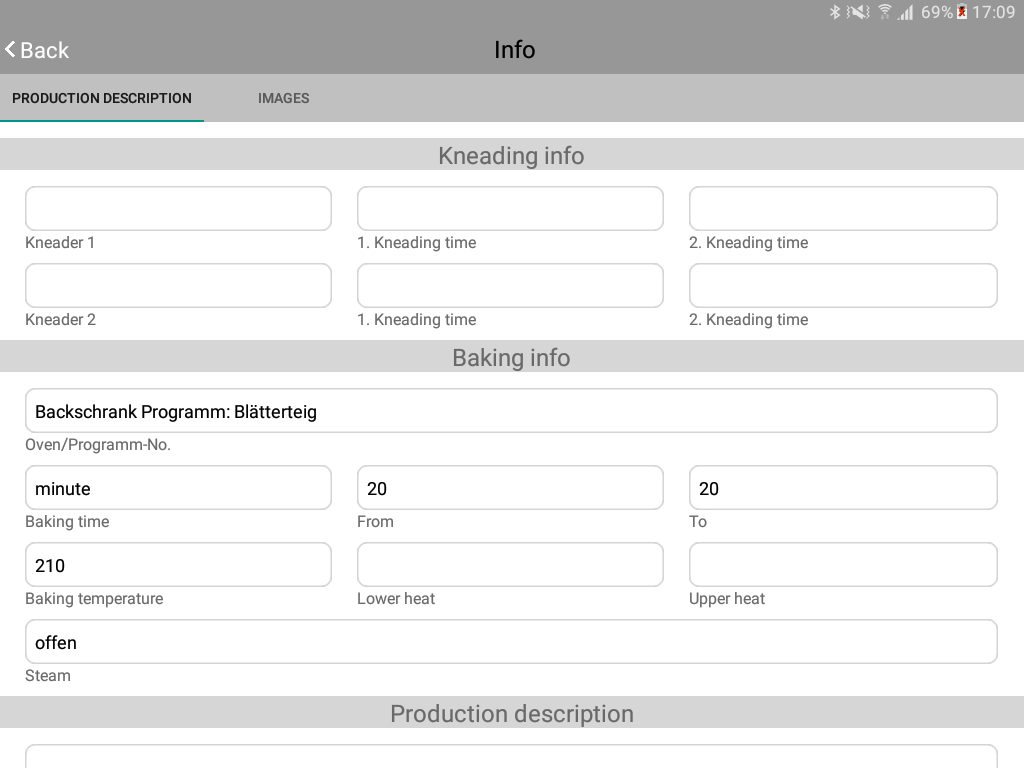Focus the Kneader 2 input field
Image resolution: width=1024 pixels, height=768 pixels.
tap(178, 285)
